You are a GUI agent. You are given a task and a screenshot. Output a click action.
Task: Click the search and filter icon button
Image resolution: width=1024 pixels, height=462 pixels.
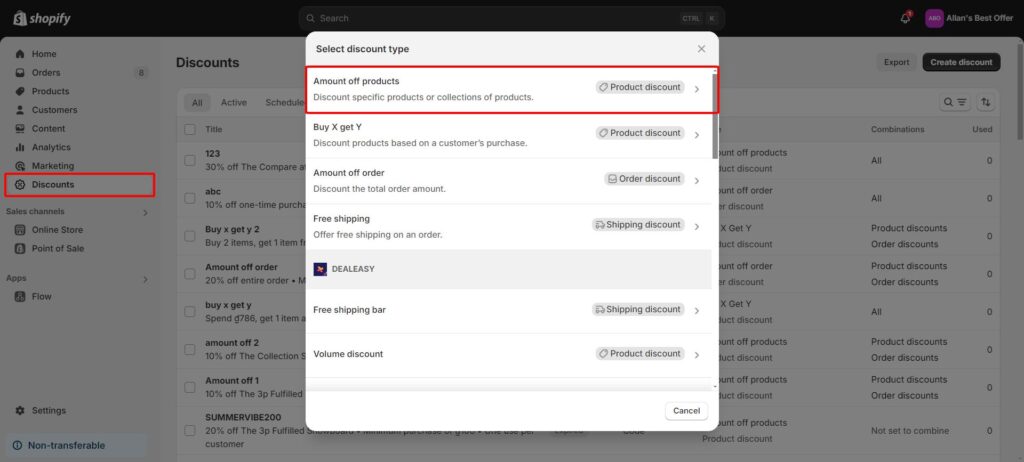coord(955,103)
